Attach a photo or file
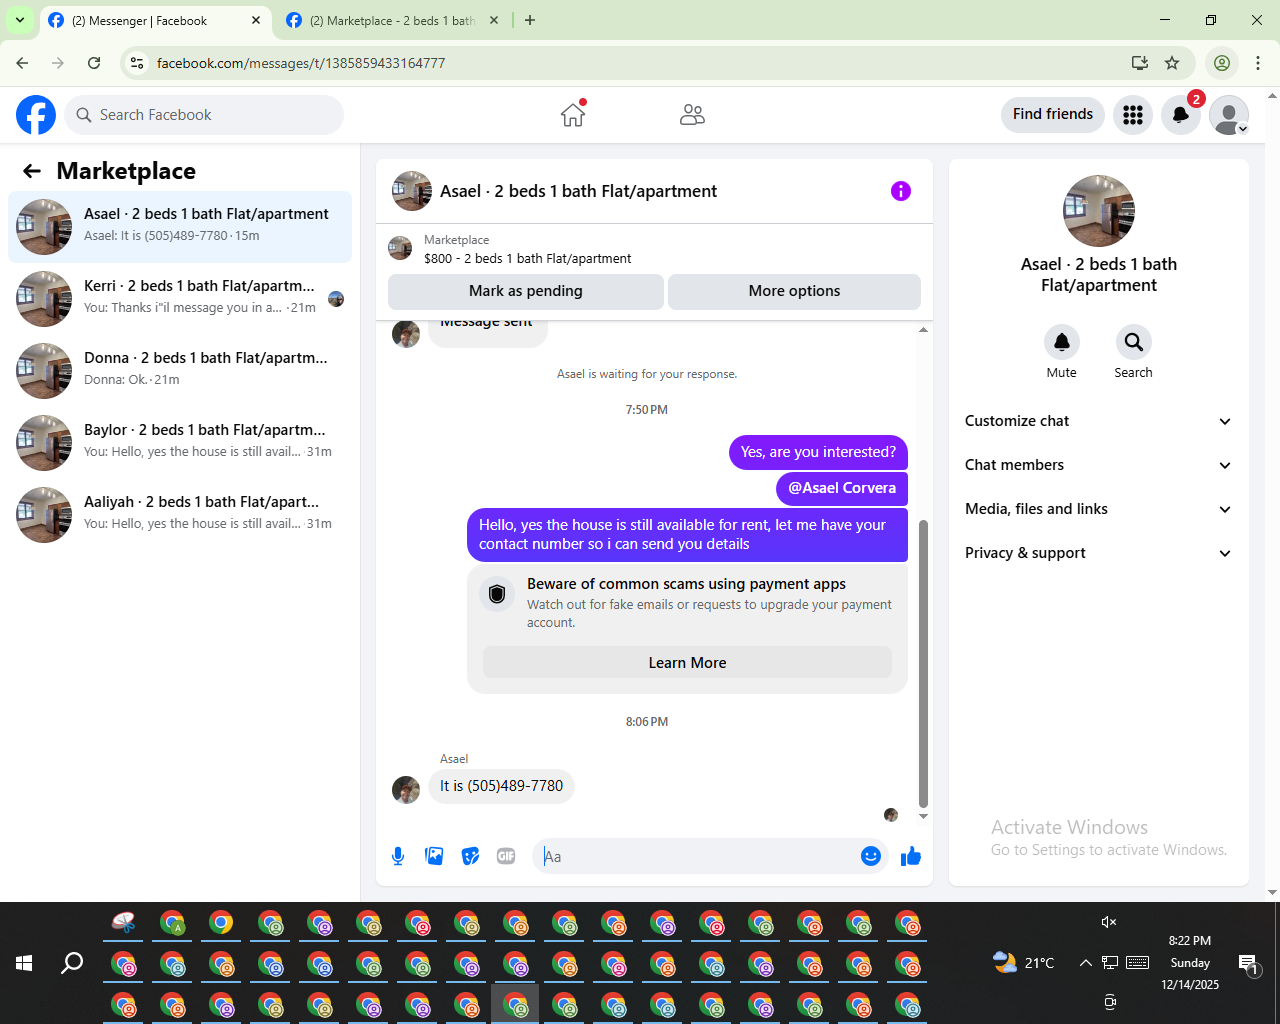 (x=434, y=856)
